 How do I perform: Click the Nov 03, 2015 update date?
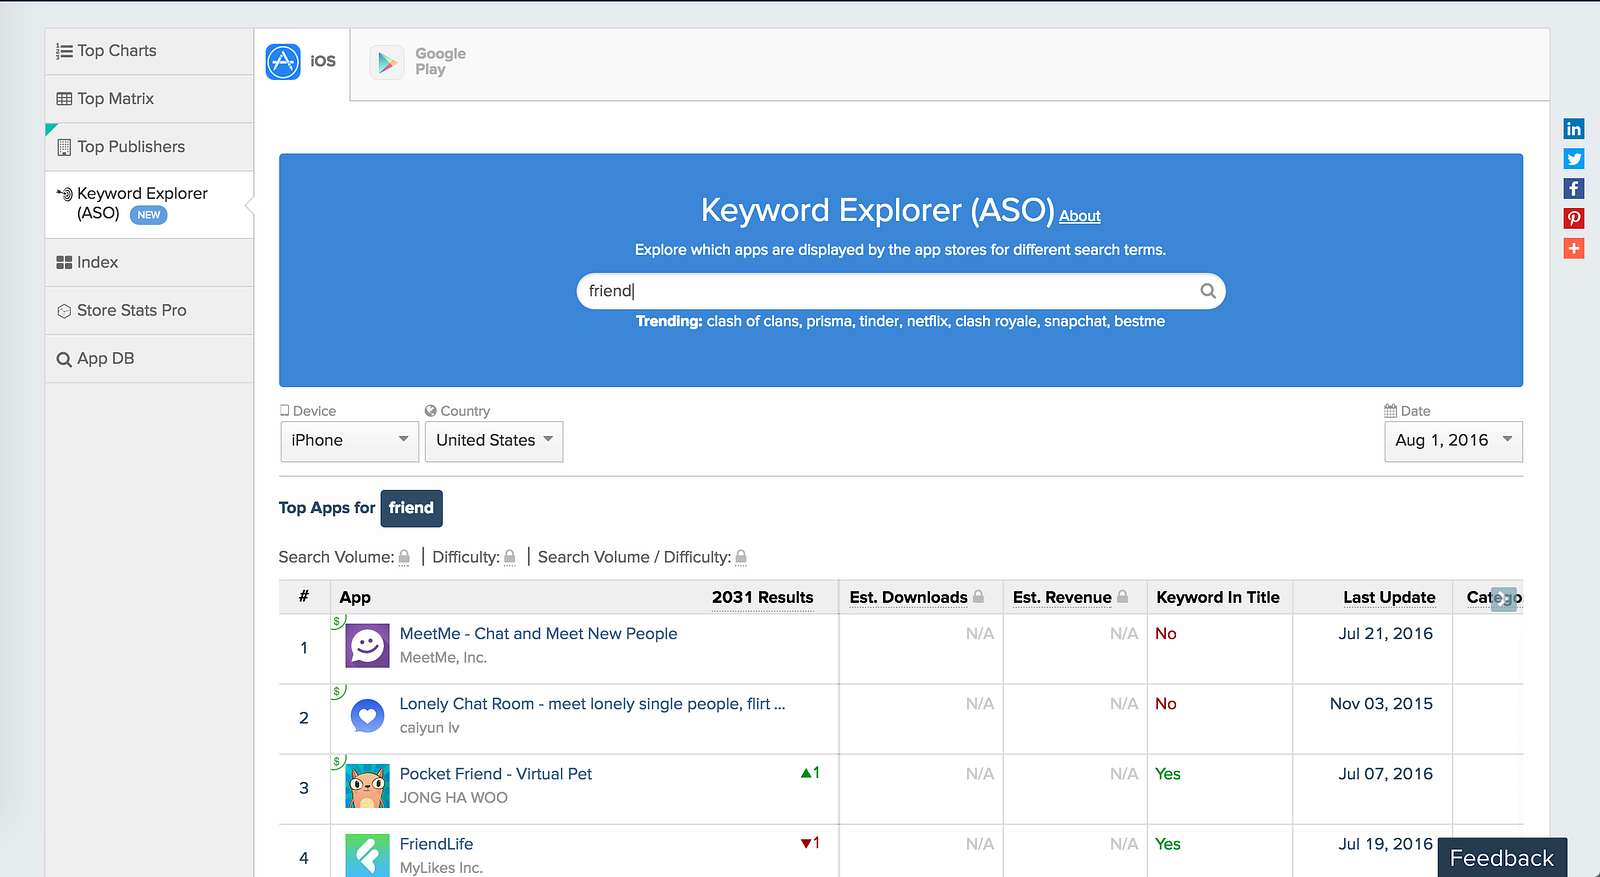(1381, 704)
